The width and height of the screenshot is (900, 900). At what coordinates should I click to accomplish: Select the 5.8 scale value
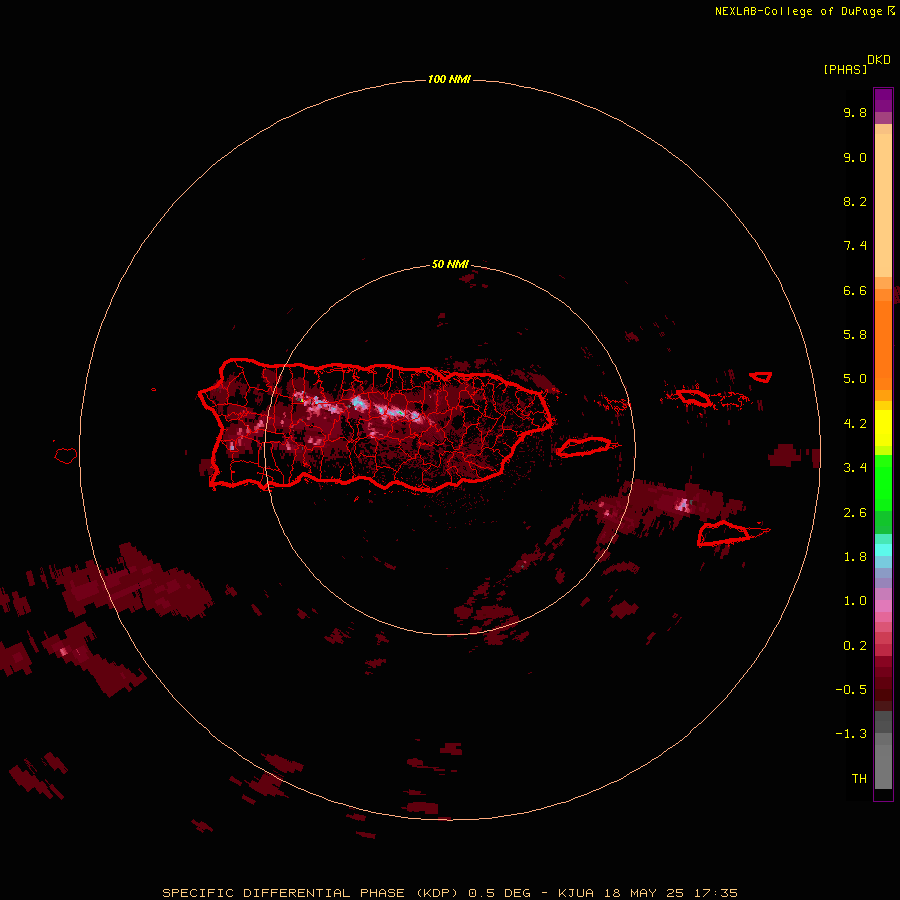tap(855, 335)
